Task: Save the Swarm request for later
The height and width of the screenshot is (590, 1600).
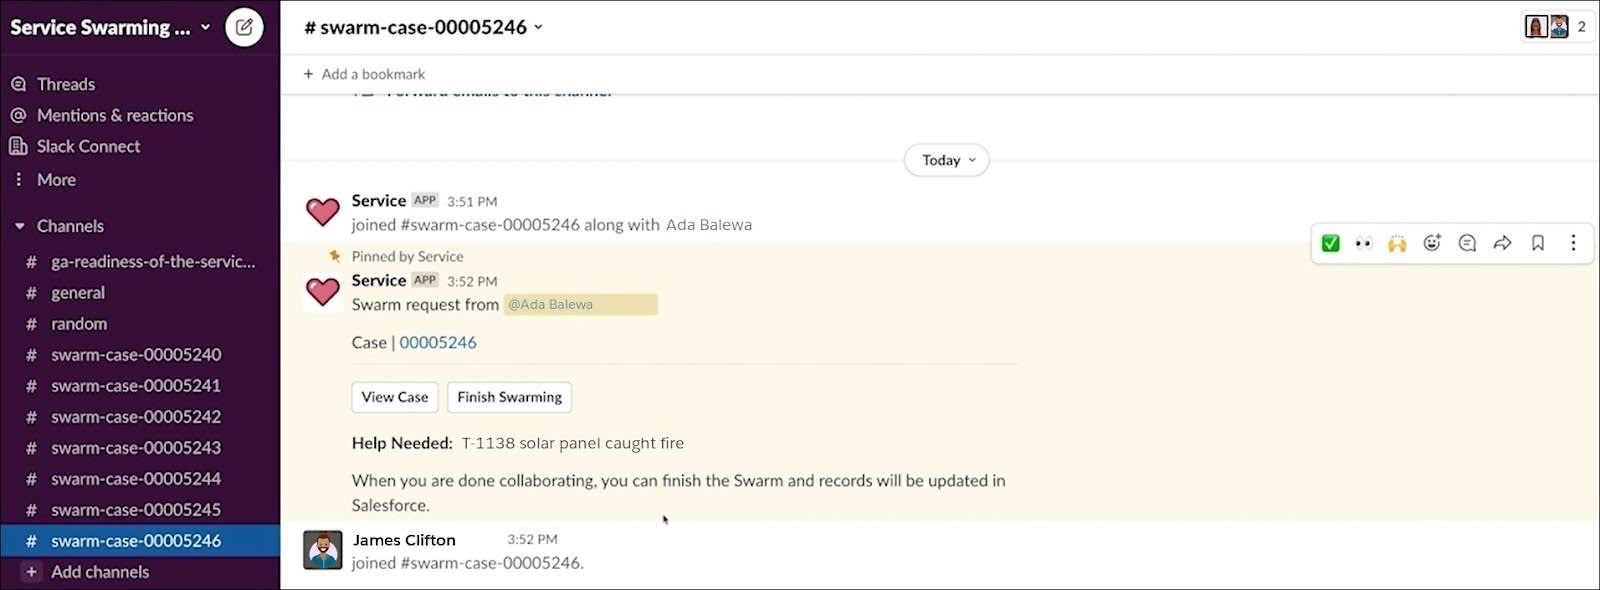Action: [1537, 243]
